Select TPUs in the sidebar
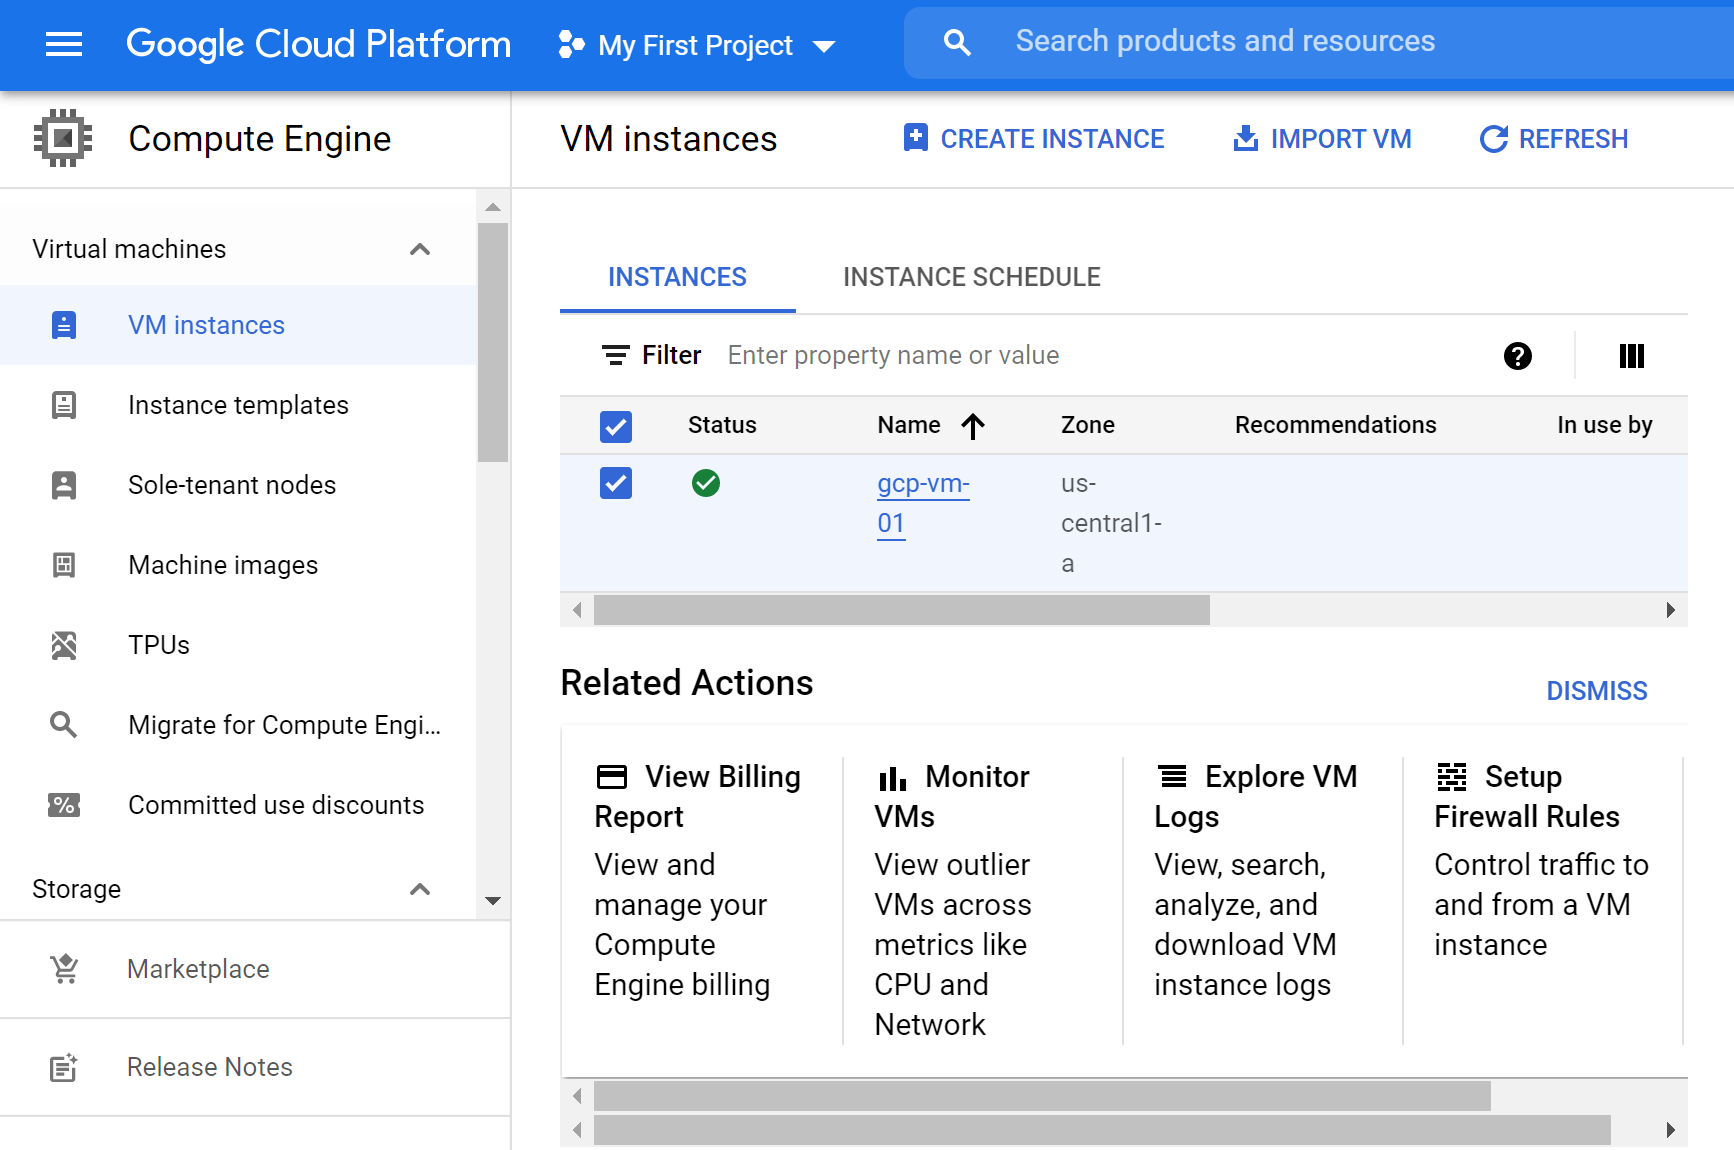This screenshot has height=1150, width=1734. [x=238, y=645]
